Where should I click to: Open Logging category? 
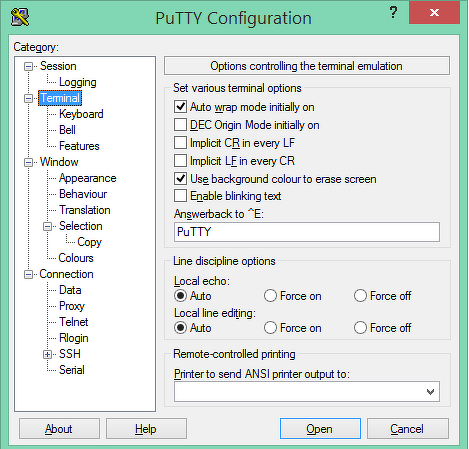click(x=78, y=82)
